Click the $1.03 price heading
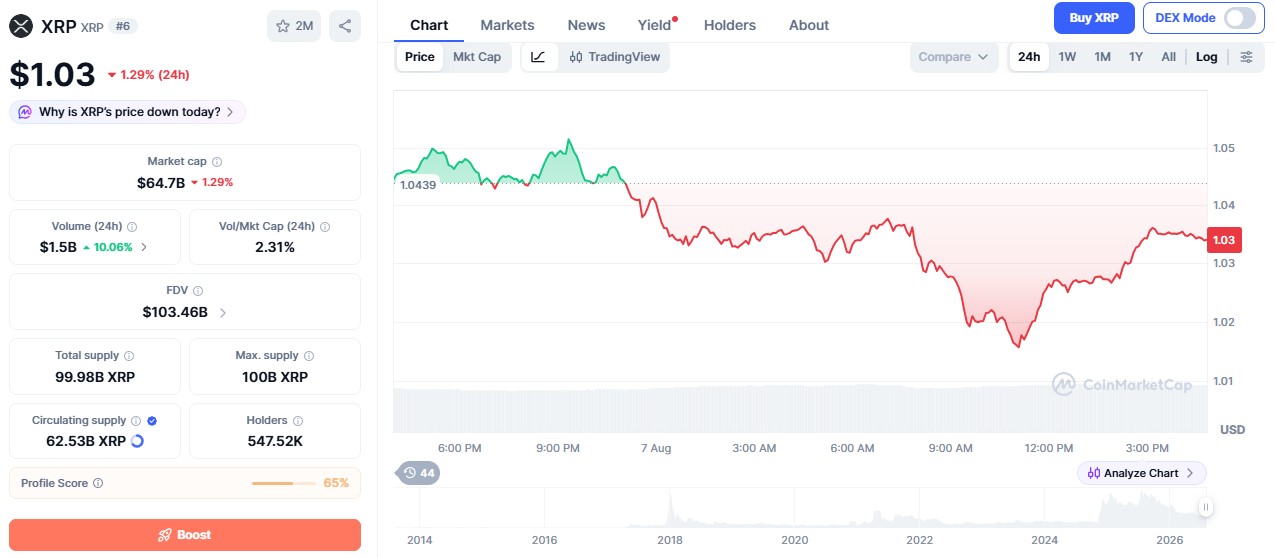 pyautogui.click(x=53, y=74)
